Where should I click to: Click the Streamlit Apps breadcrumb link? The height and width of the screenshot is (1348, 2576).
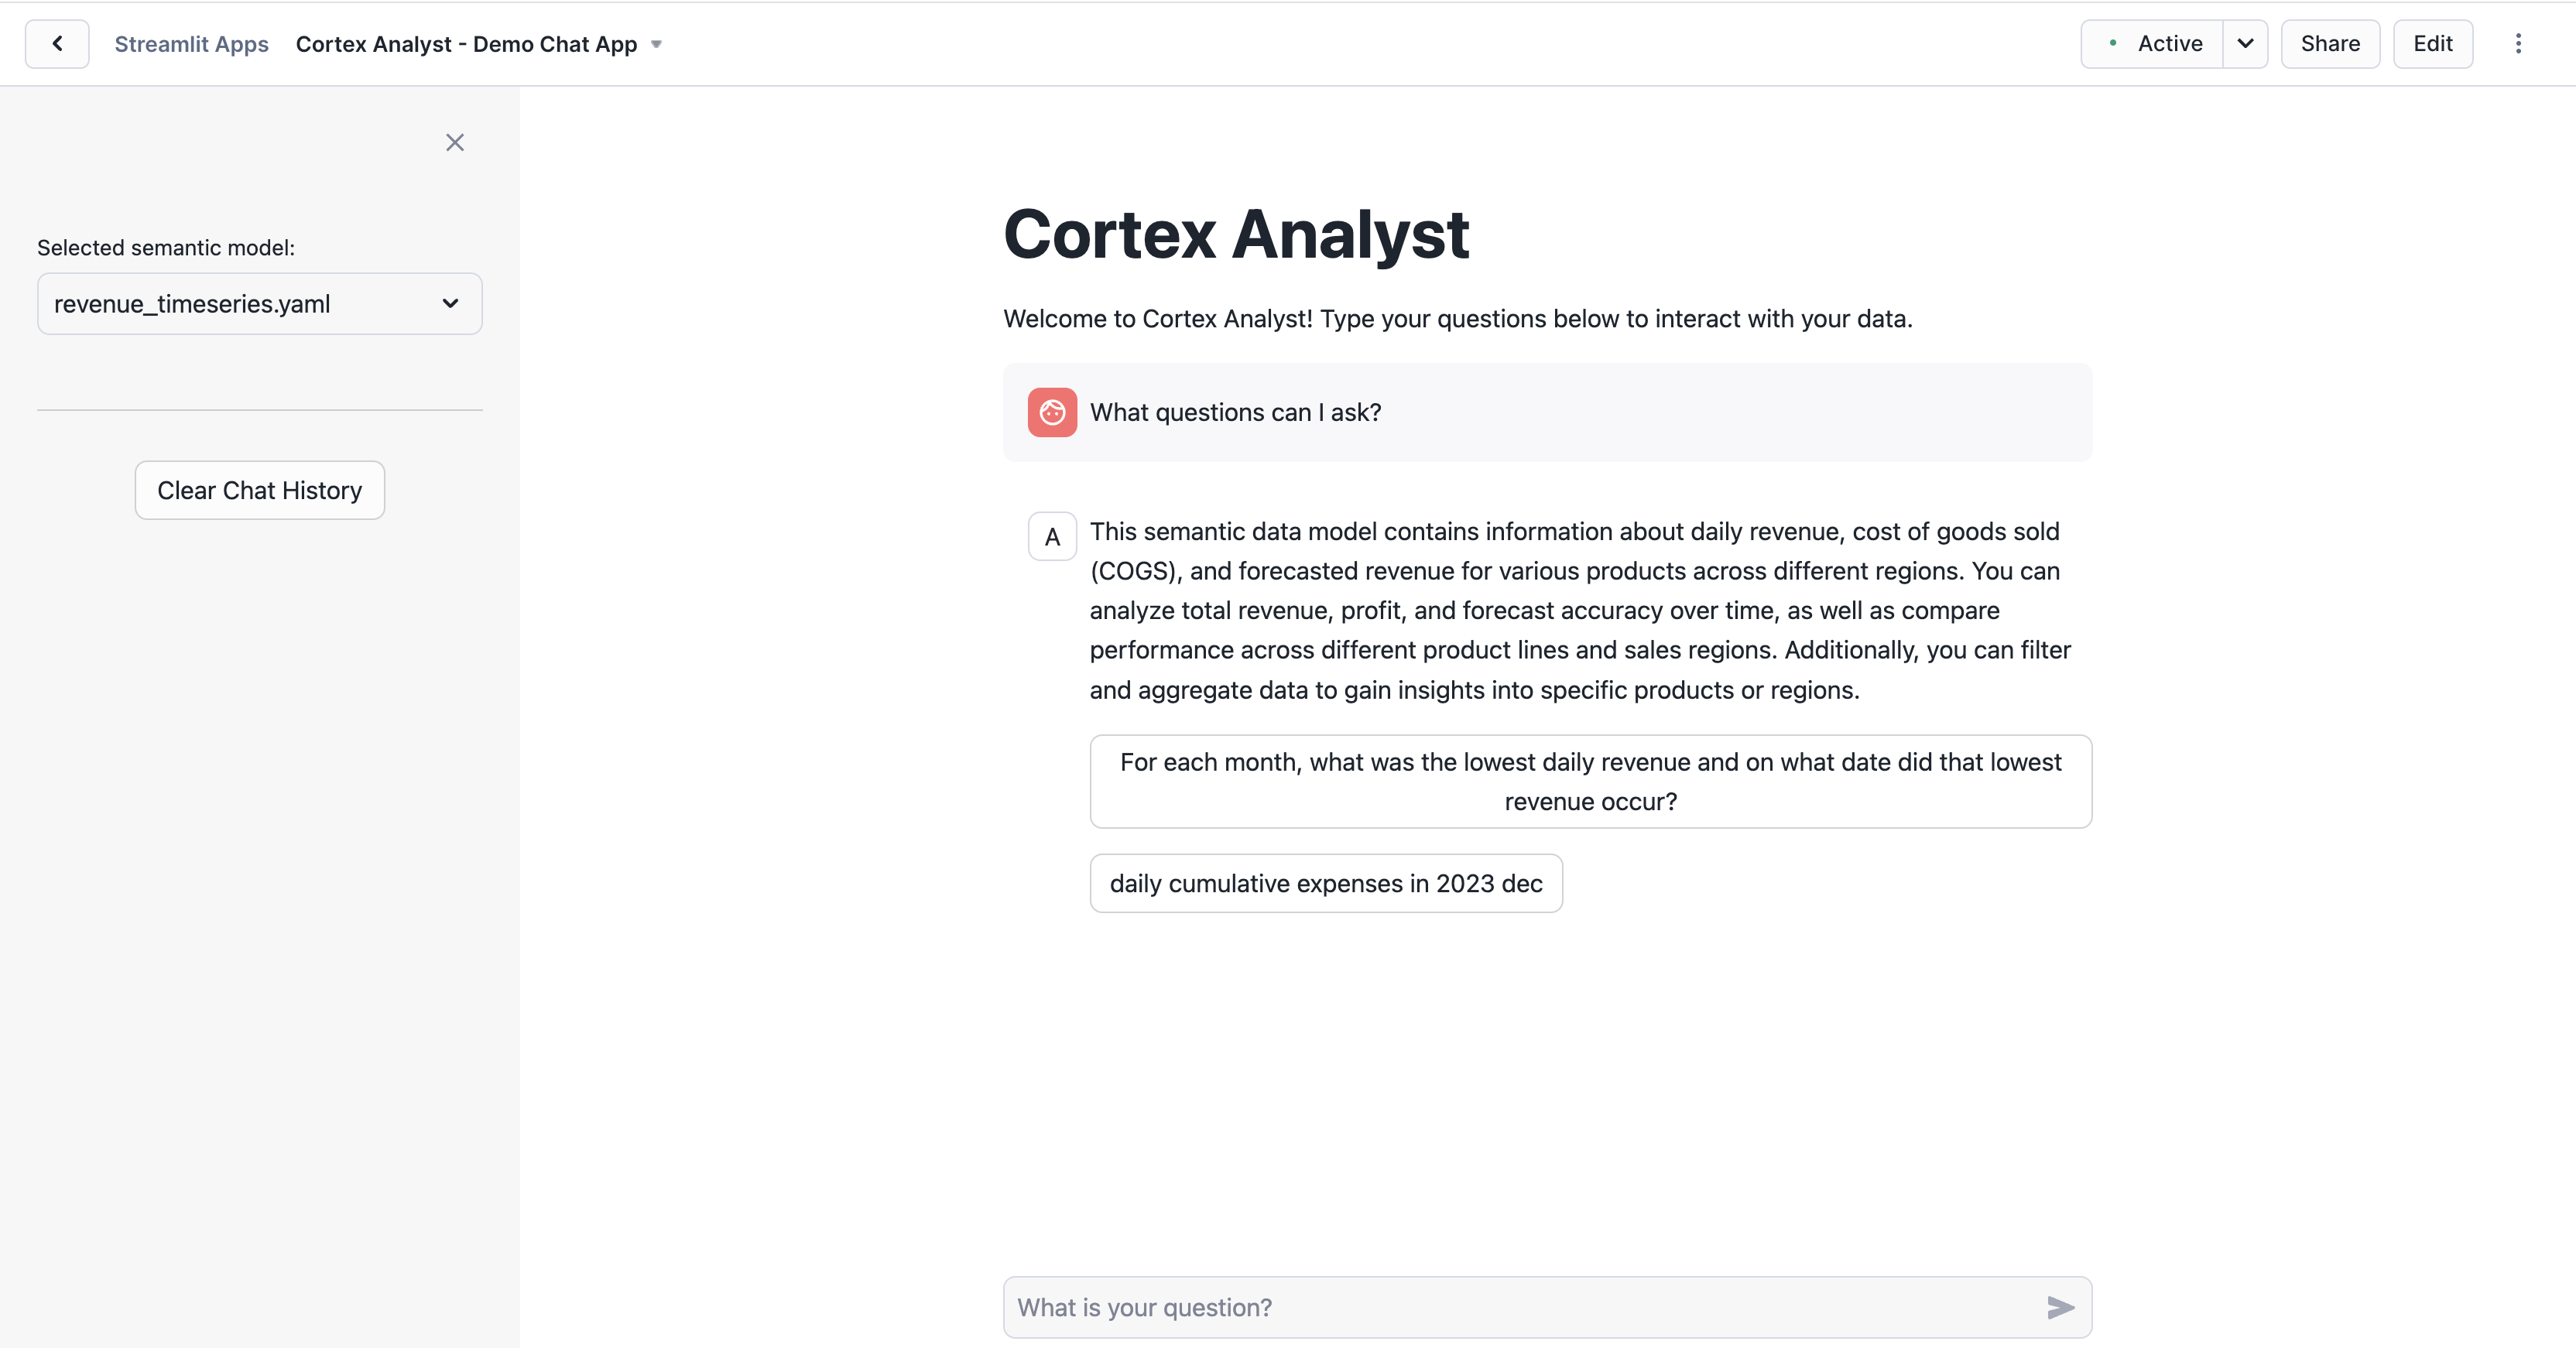[191, 44]
